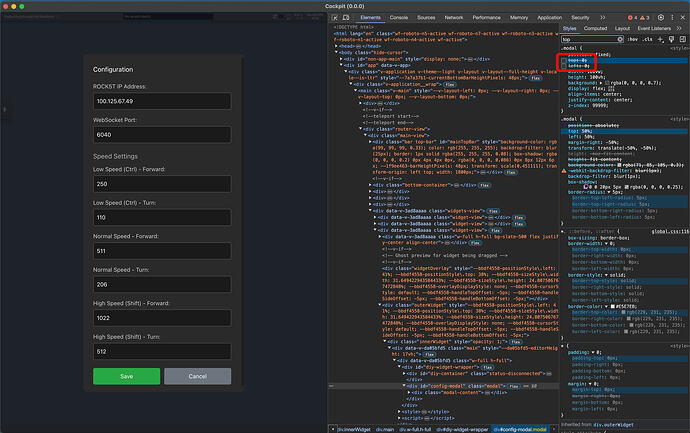Collapse the border-style shorthand

coord(606,275)
